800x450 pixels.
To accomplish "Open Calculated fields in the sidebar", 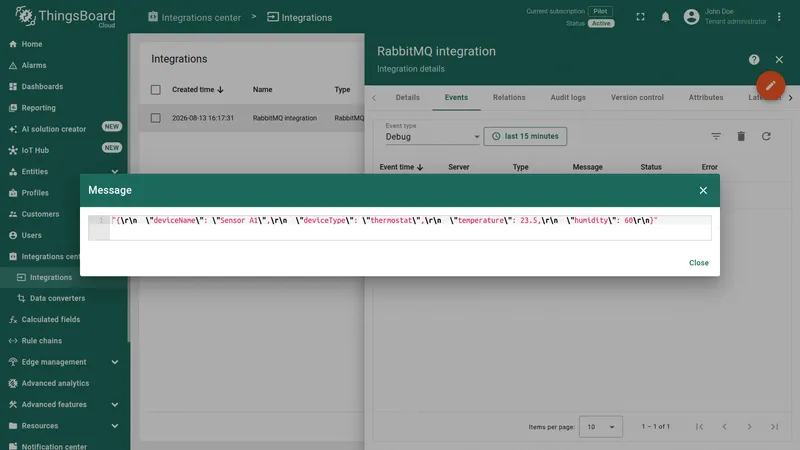I will coord(51,320).
